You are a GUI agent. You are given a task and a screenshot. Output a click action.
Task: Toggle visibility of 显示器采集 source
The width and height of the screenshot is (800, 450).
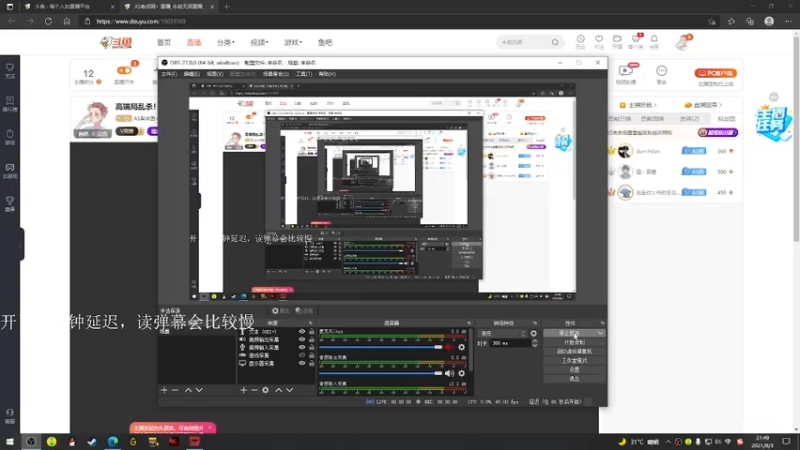click(x=302, y=363)
